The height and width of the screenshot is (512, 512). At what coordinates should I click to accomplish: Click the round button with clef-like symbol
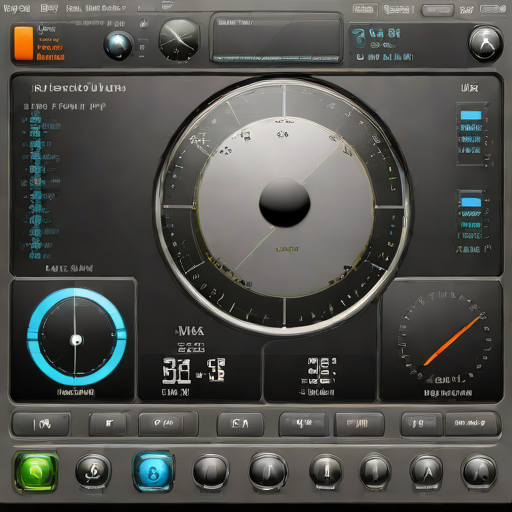tap(93, 471)
